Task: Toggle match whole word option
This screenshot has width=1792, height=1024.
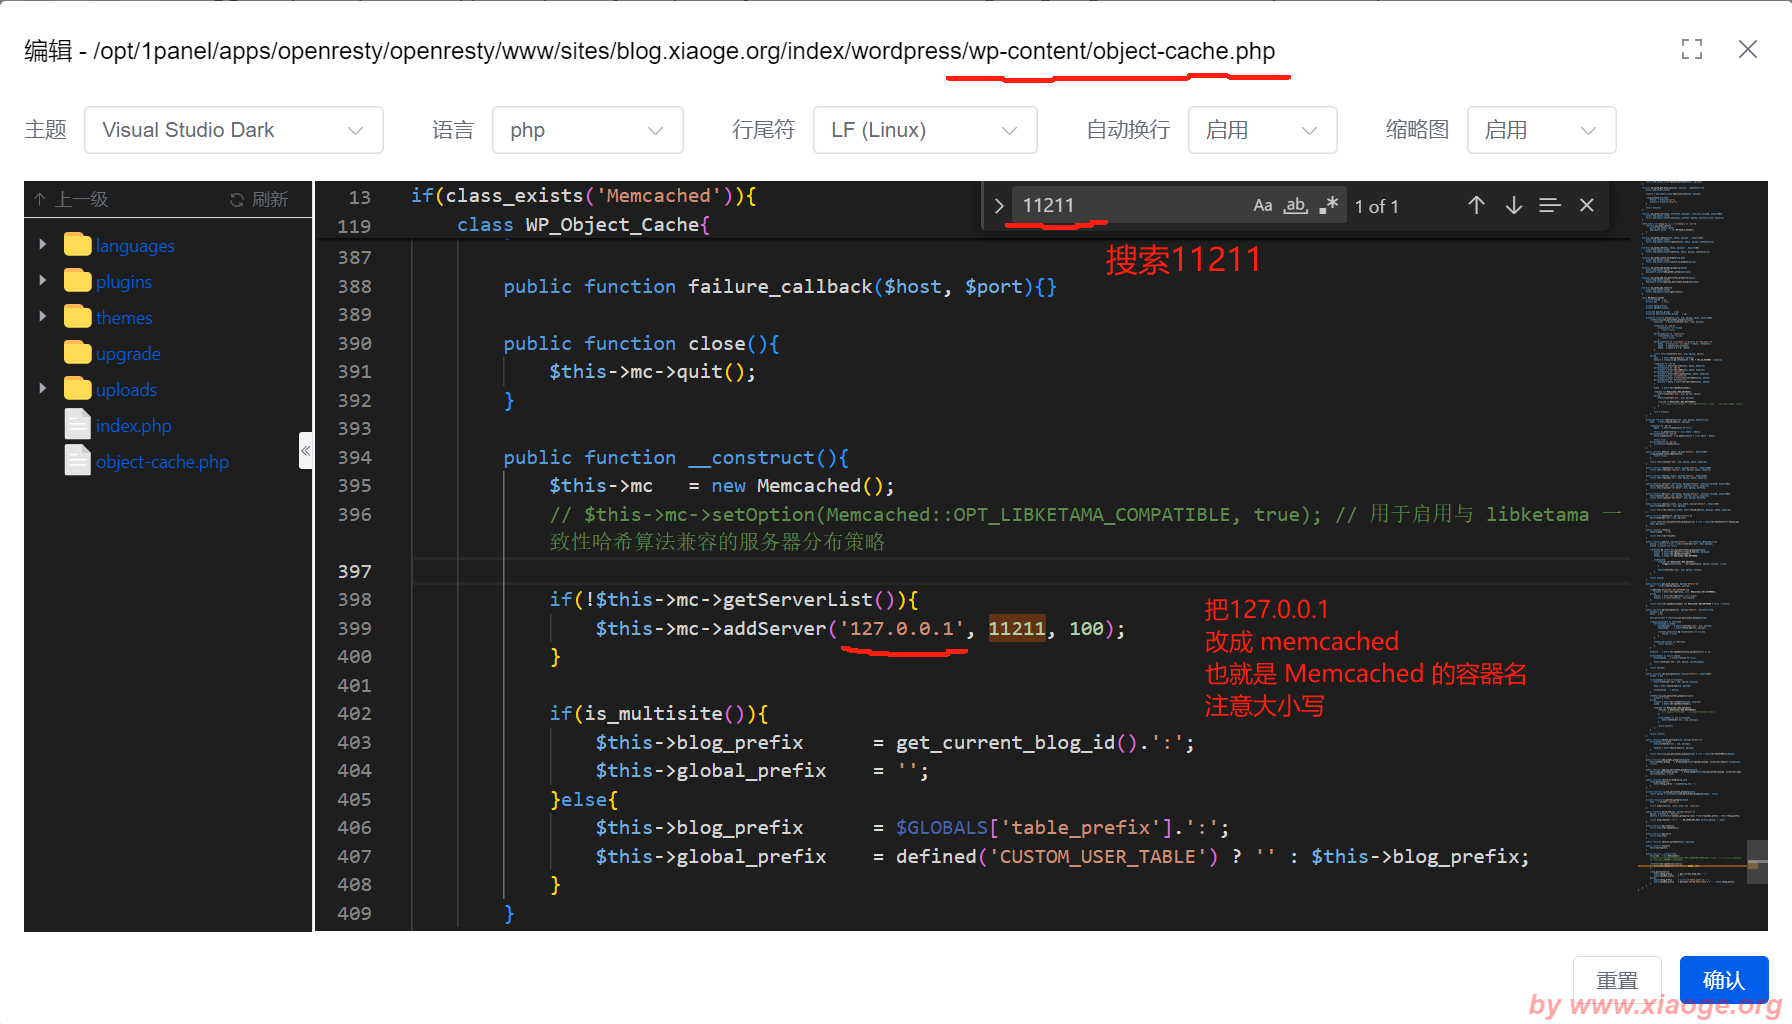Action: tap(1295, 205)
